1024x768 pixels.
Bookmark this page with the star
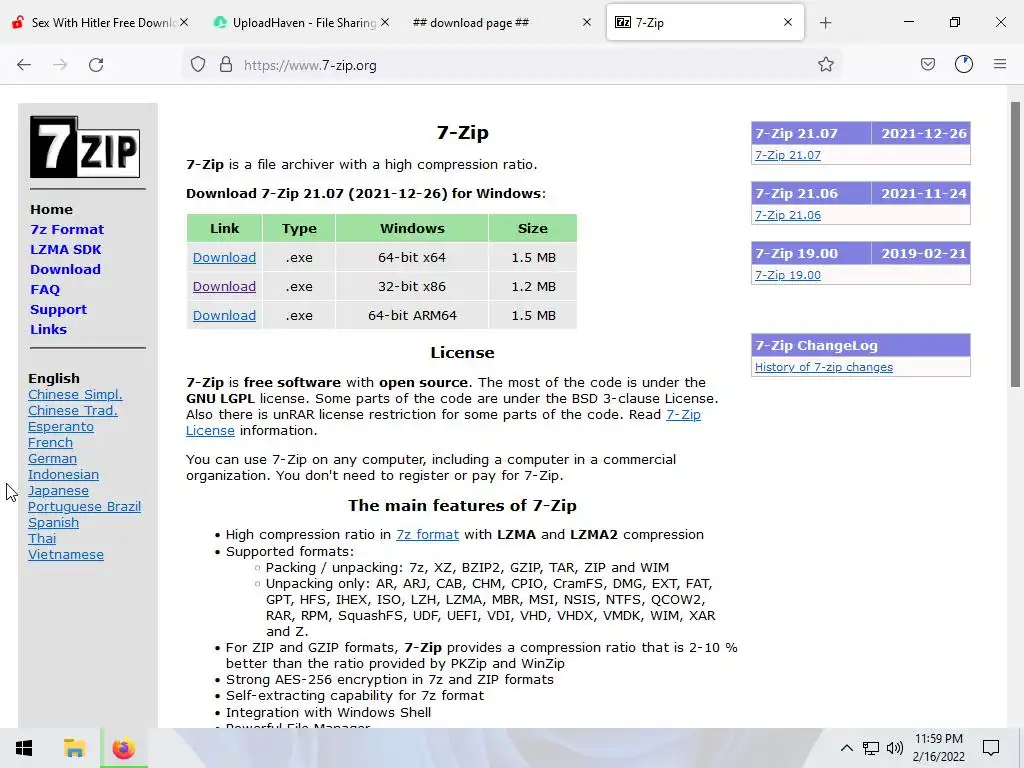(x=825, y=65)
